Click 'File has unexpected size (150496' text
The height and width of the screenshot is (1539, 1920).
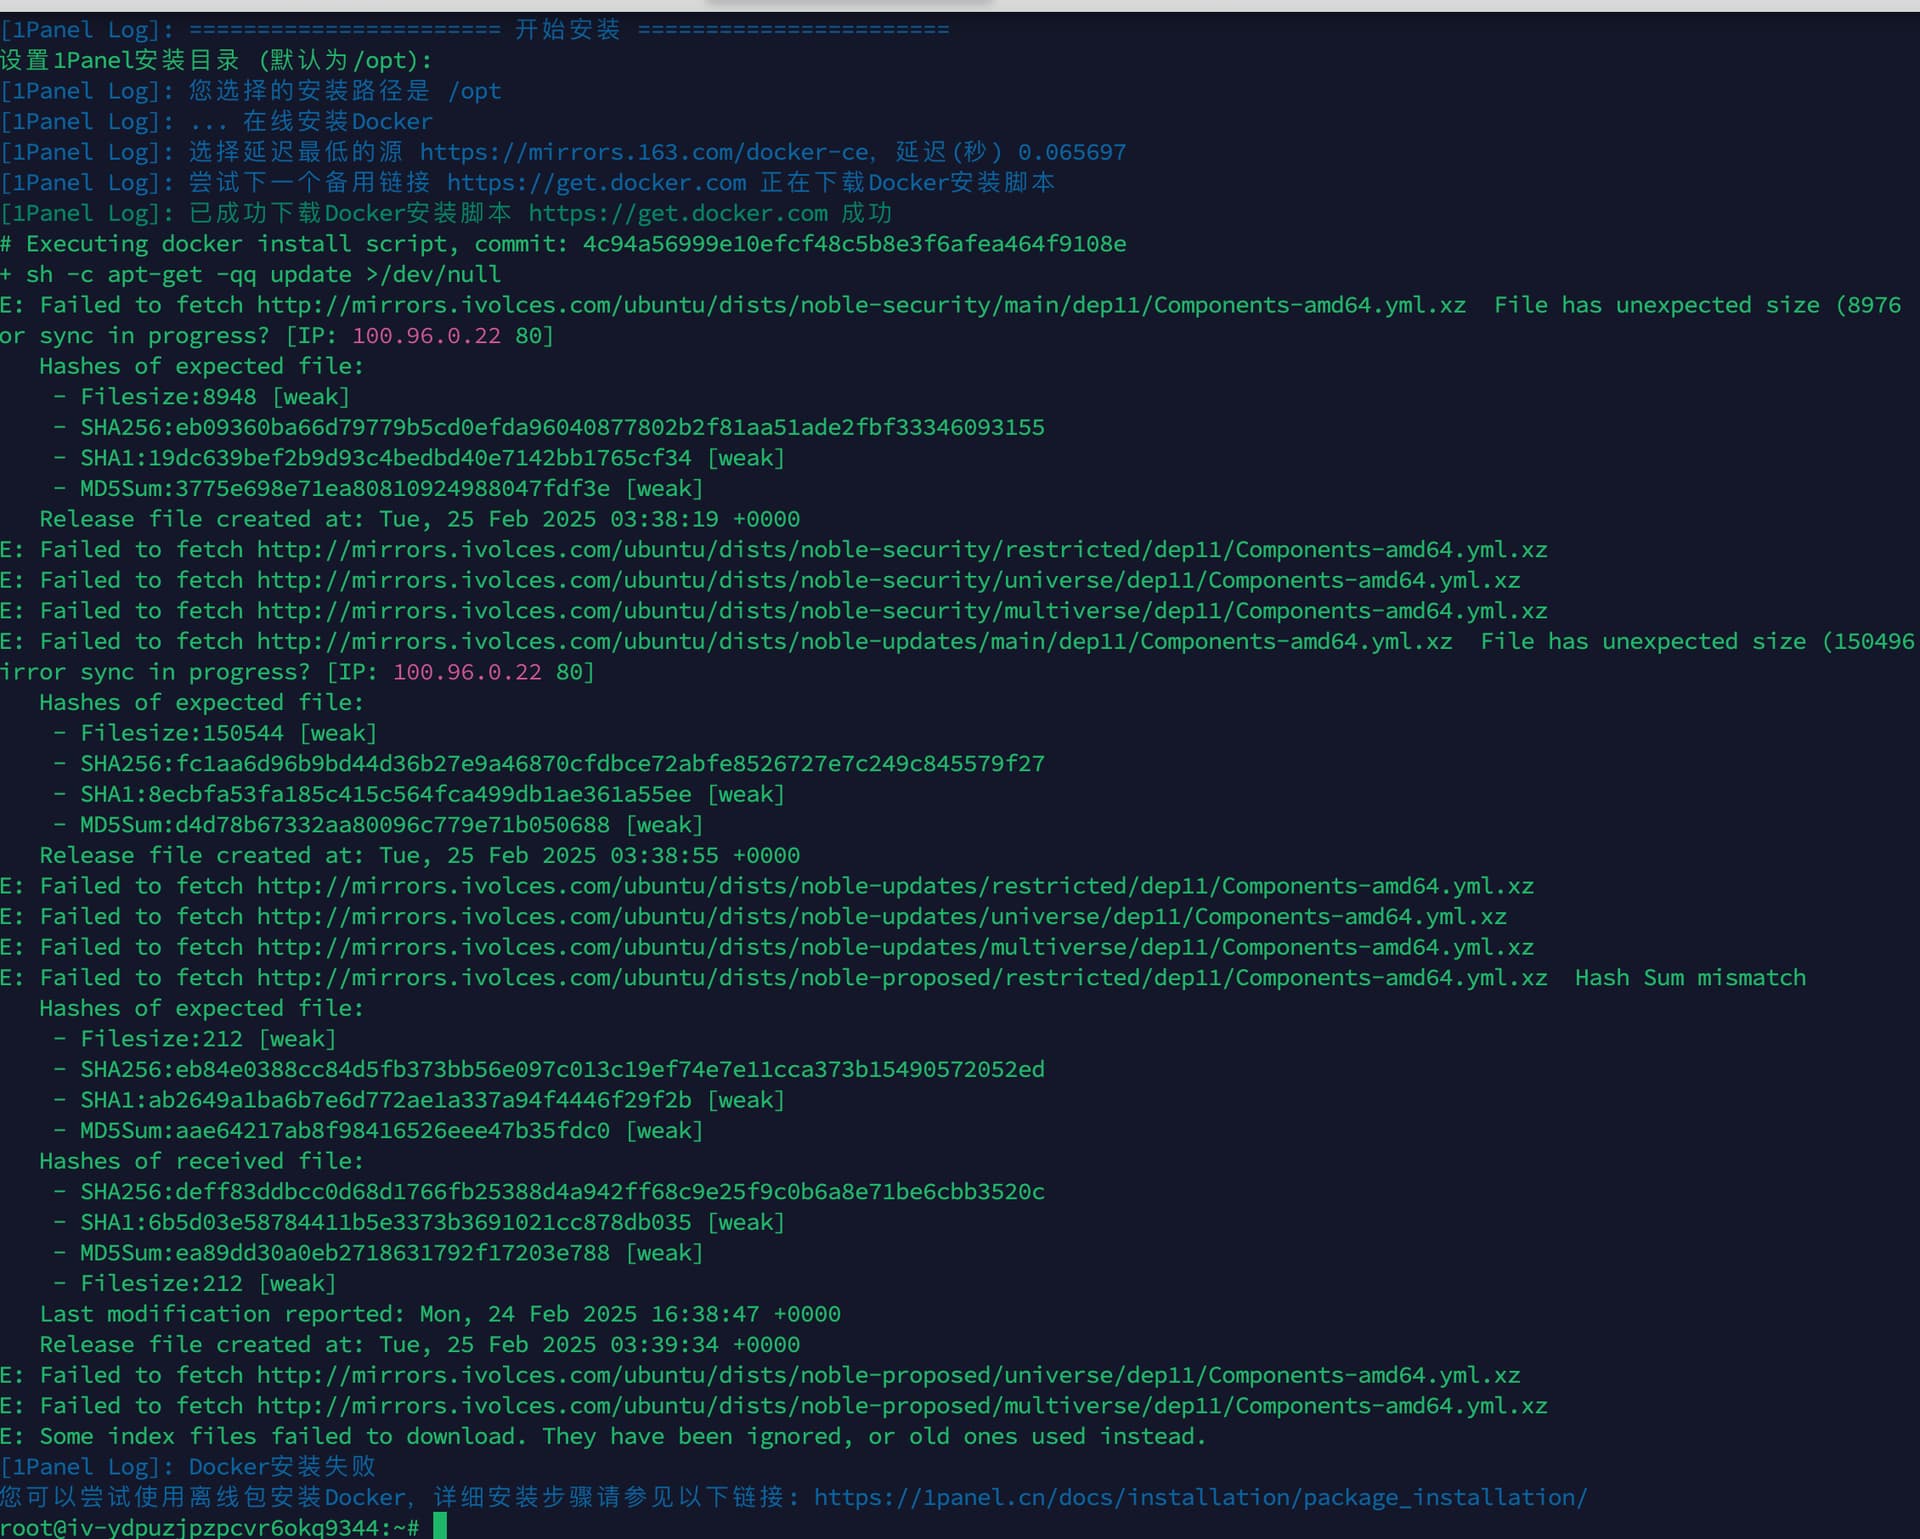pyautogui.click(x=1697, y=641)
